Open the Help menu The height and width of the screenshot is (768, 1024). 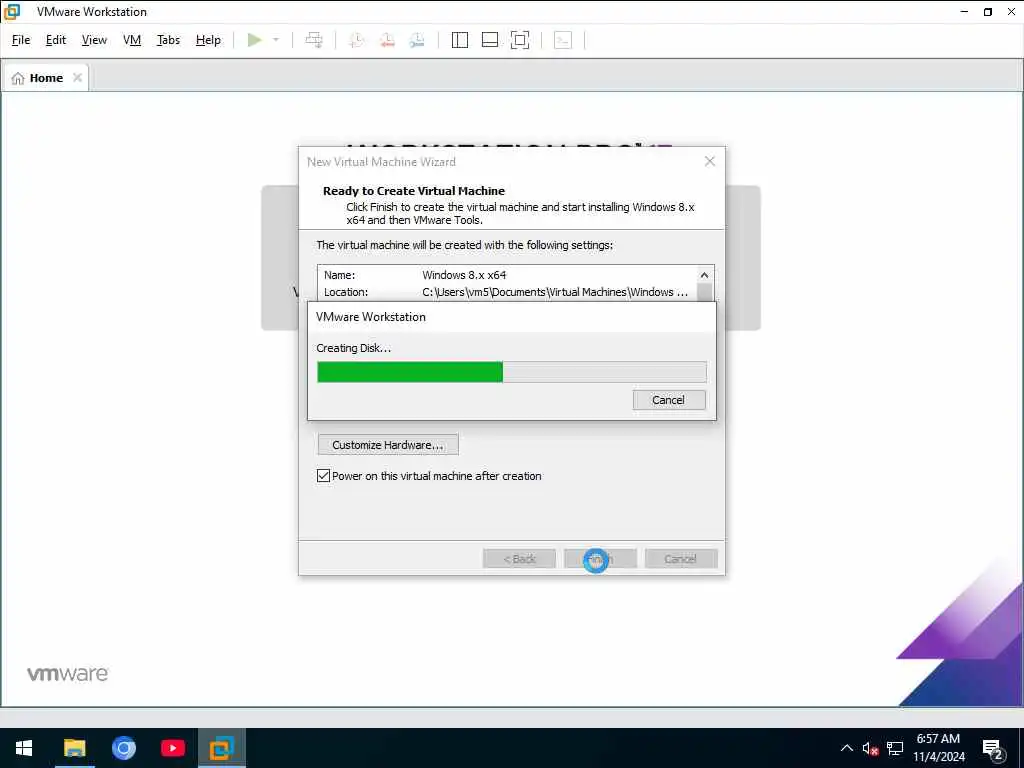point(208,40)
